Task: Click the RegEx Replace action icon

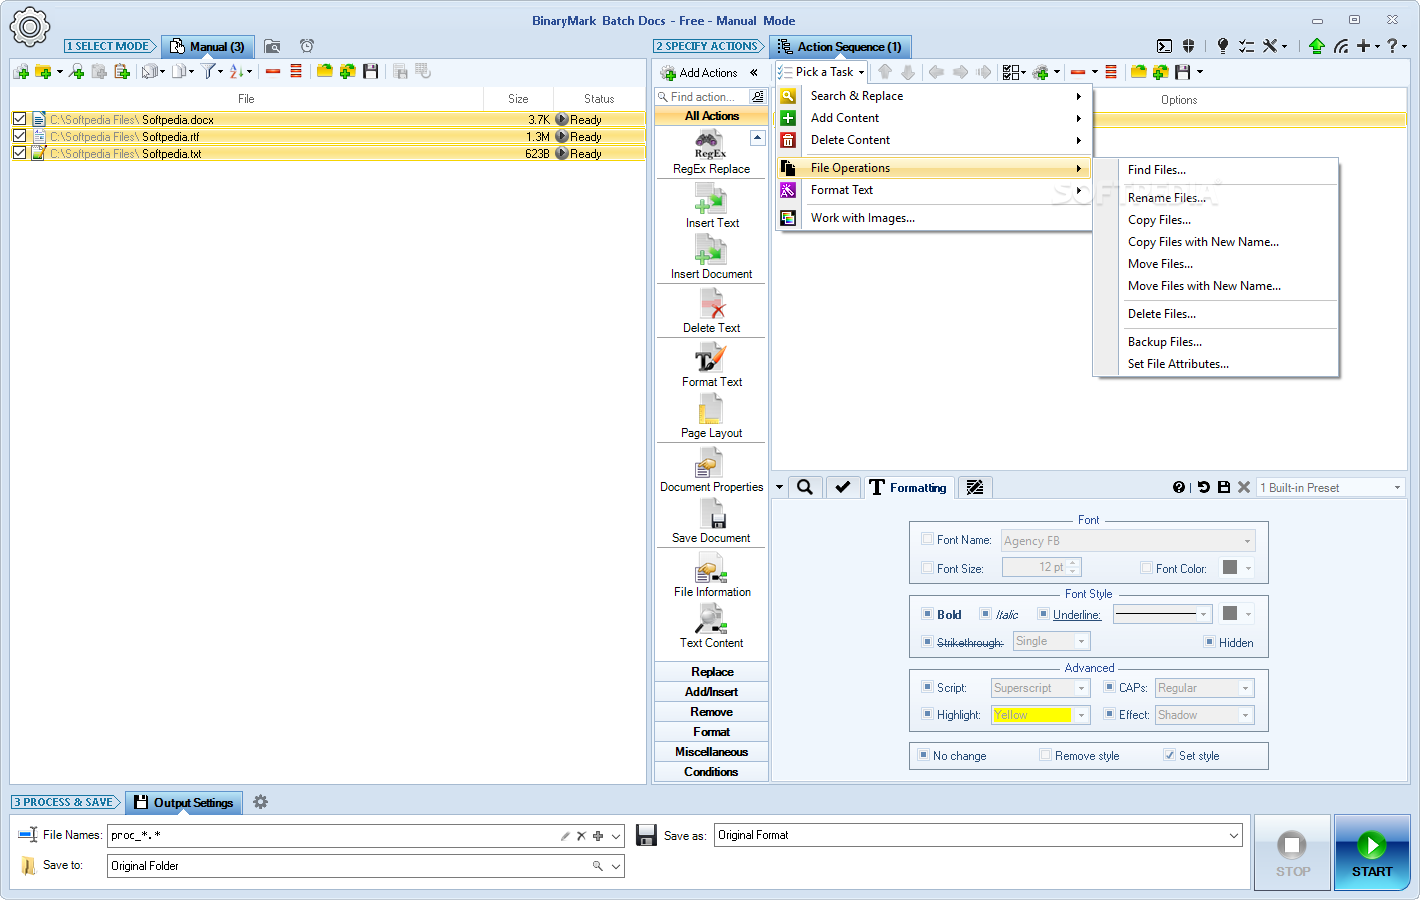Action: coord(710,146)
